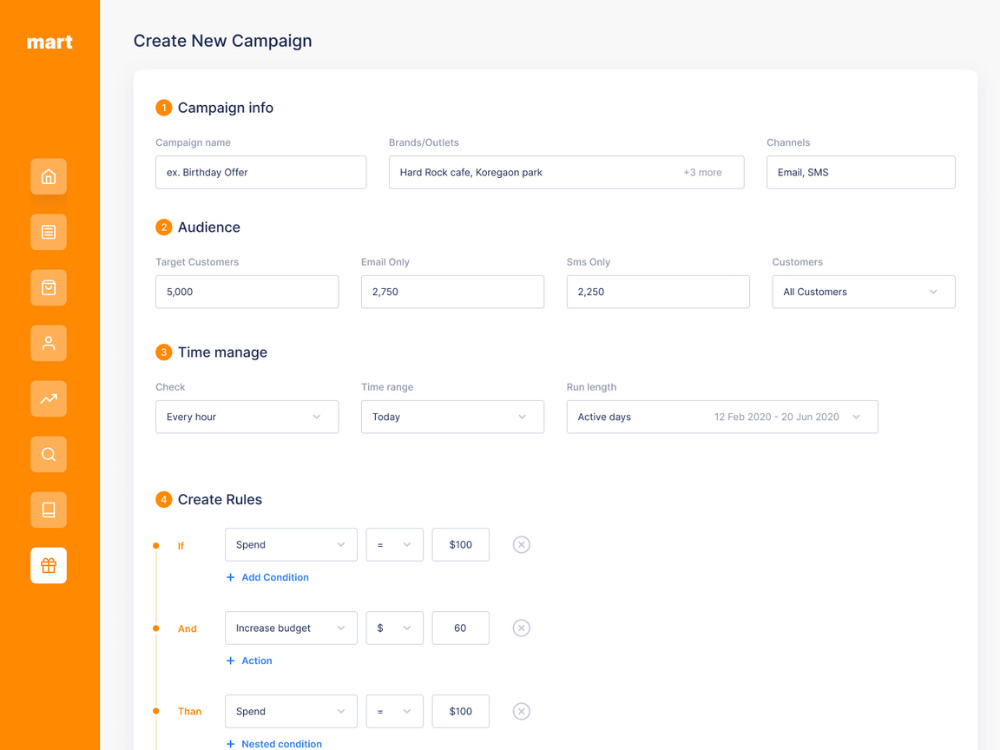Click the $100 value in Than row

point(460,711)
